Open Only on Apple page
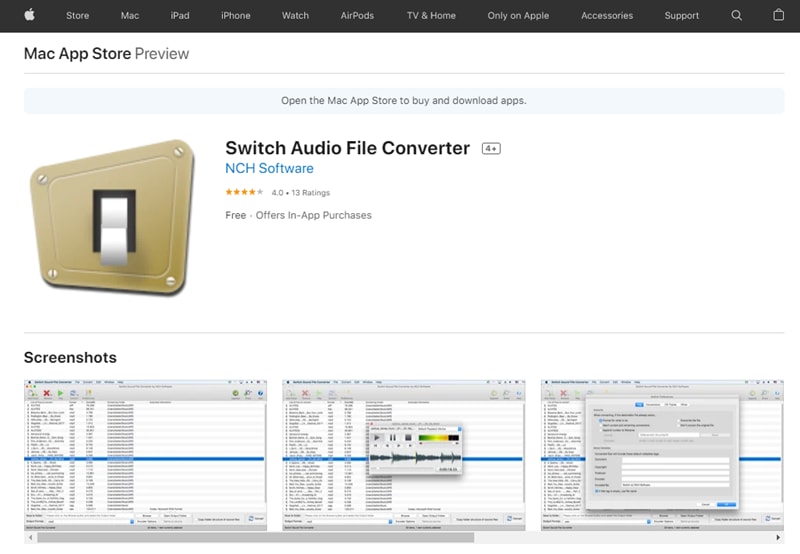This screenshot has height=554, width=800. [x=518, y=16]
